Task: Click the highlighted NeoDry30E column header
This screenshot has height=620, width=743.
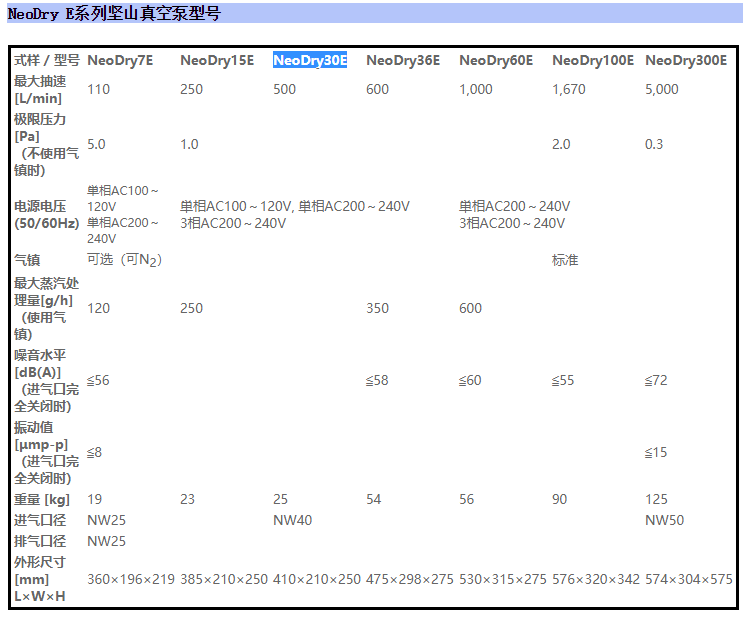Action: pyautogui.click(x=310, y=60)
